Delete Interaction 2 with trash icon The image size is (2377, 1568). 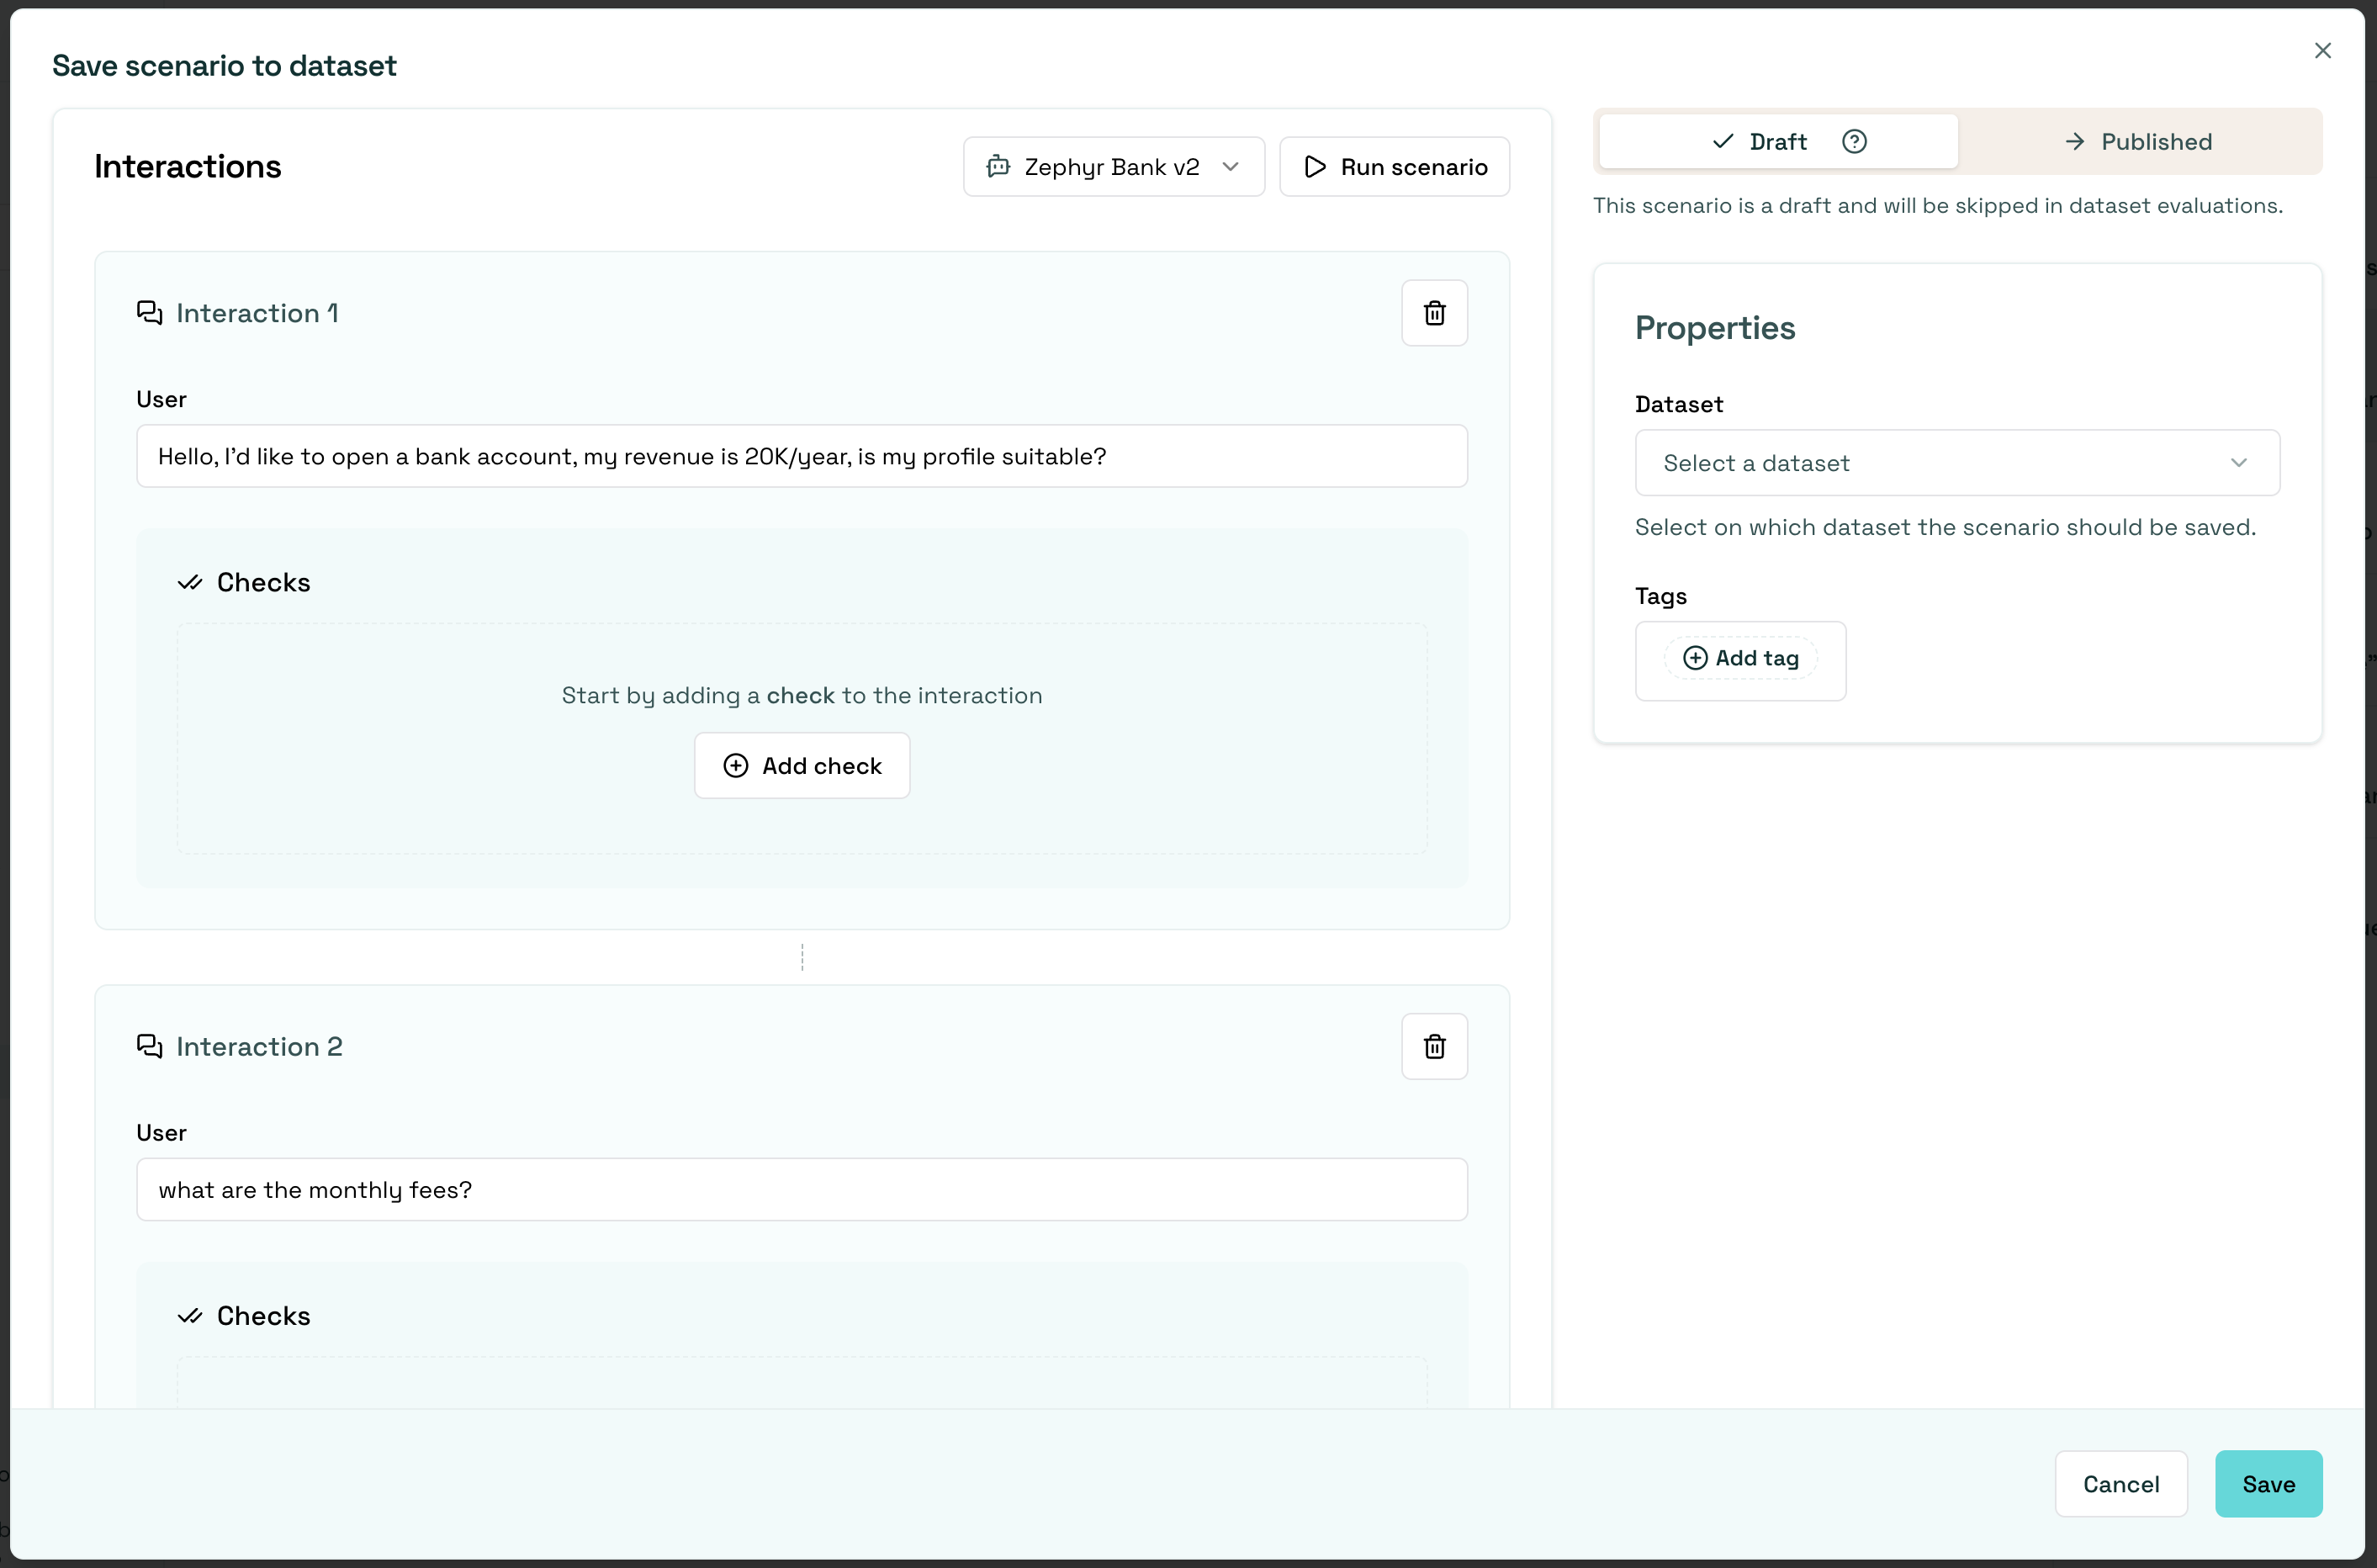point(1434,1046)
